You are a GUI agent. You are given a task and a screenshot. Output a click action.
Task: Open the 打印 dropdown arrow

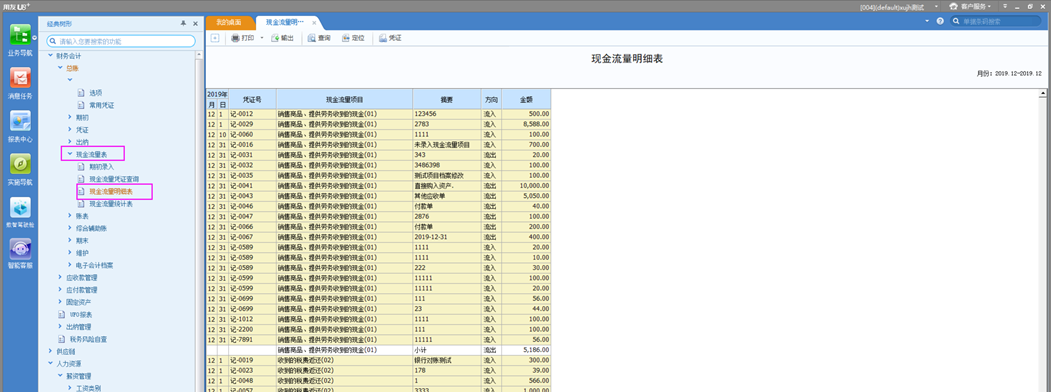point(262,38)
